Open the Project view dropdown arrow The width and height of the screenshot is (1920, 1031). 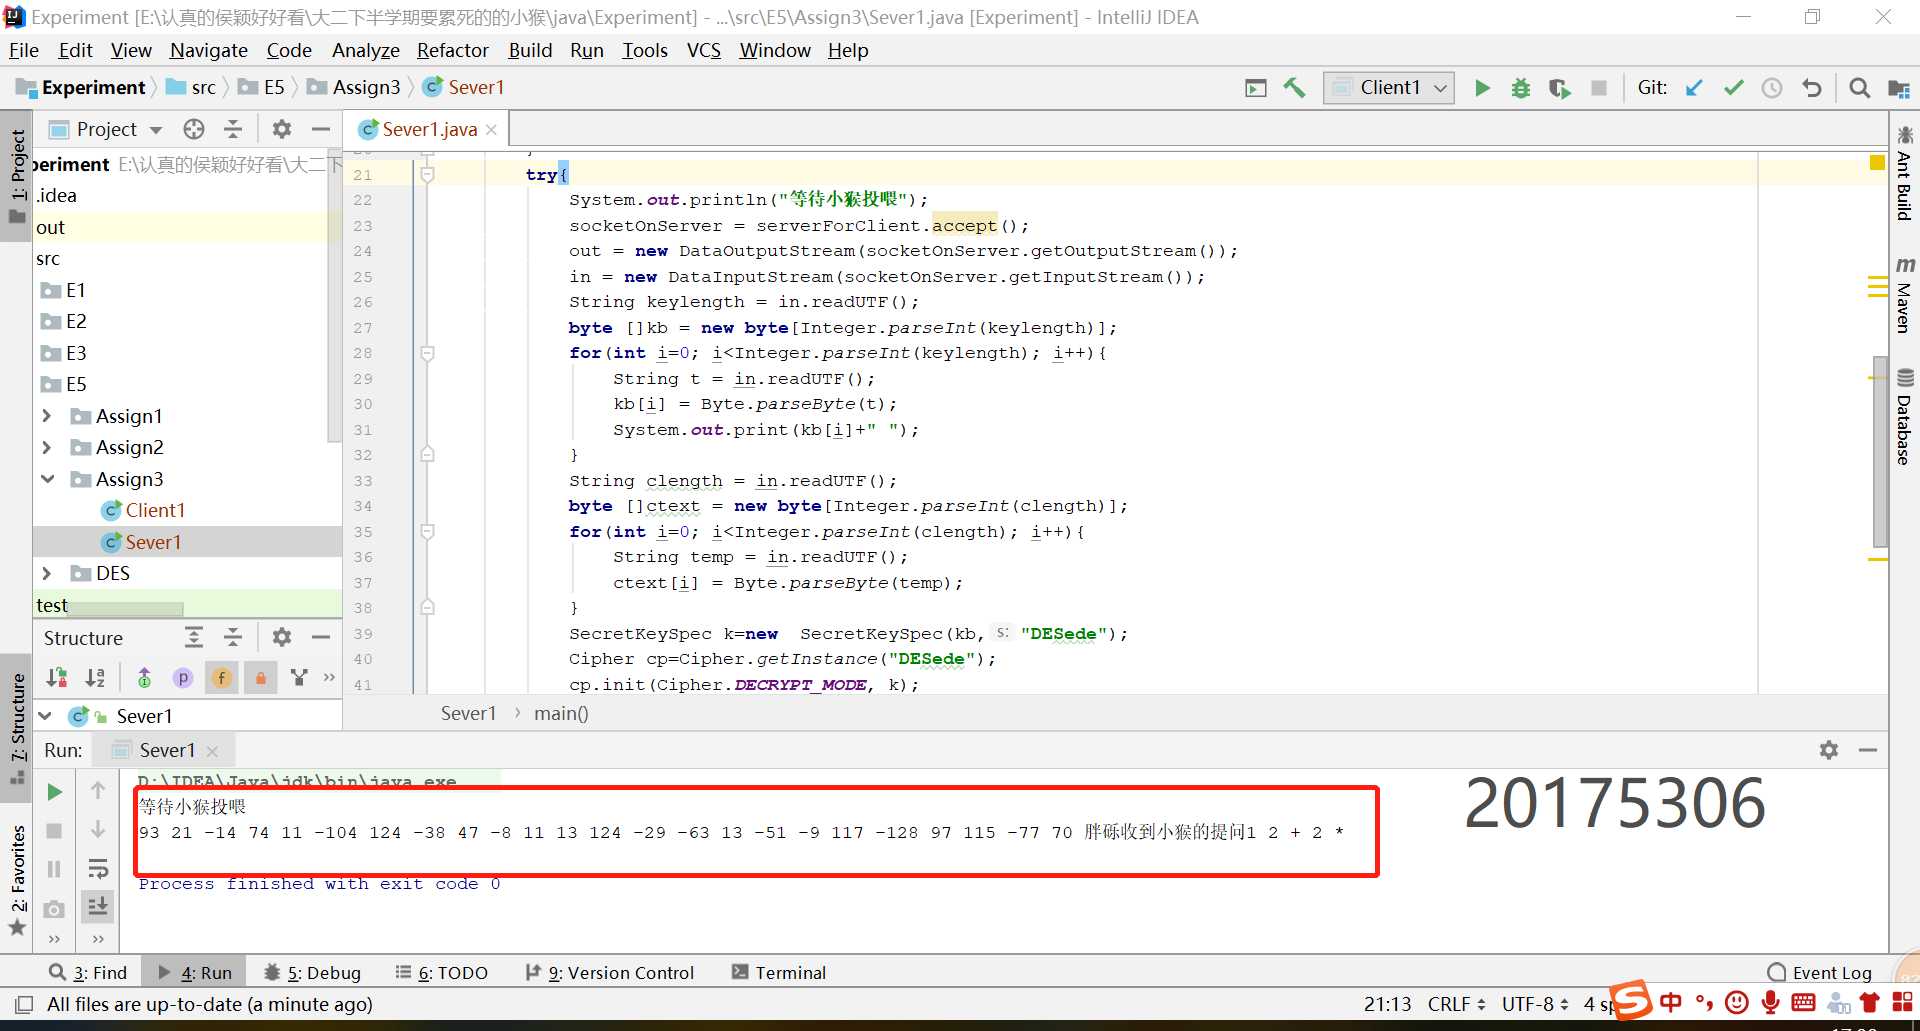click(x=156, y=130)
